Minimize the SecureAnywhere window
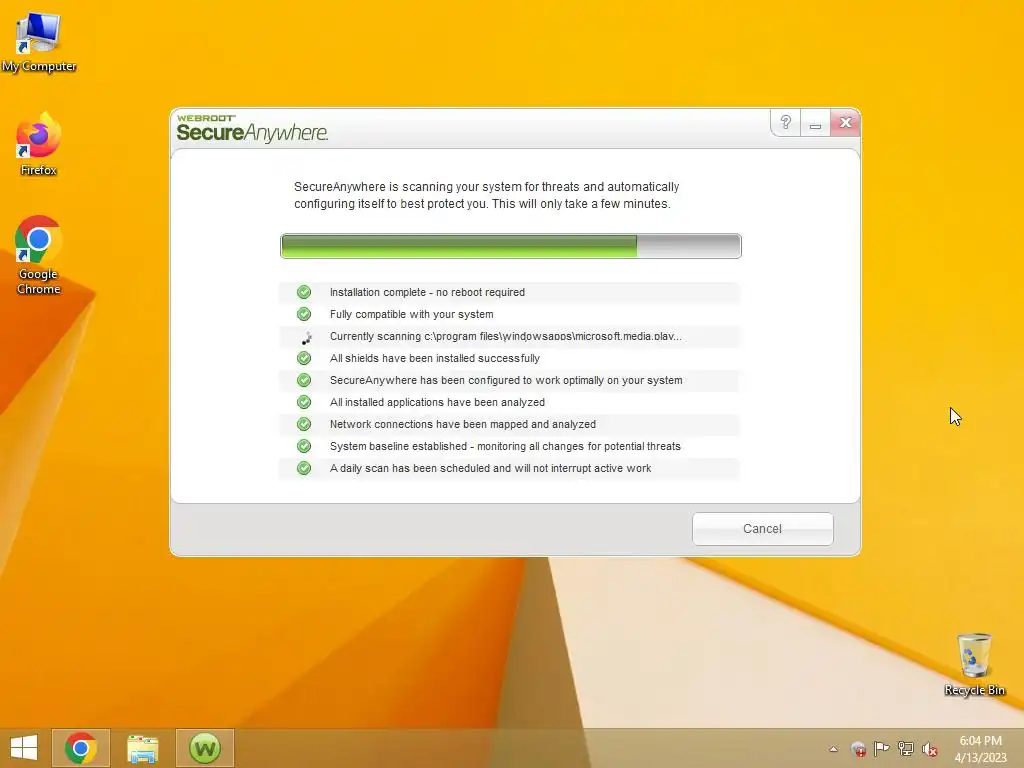Image resolution: width=1024 pixels, height=768 pixels. pos(815,122)
